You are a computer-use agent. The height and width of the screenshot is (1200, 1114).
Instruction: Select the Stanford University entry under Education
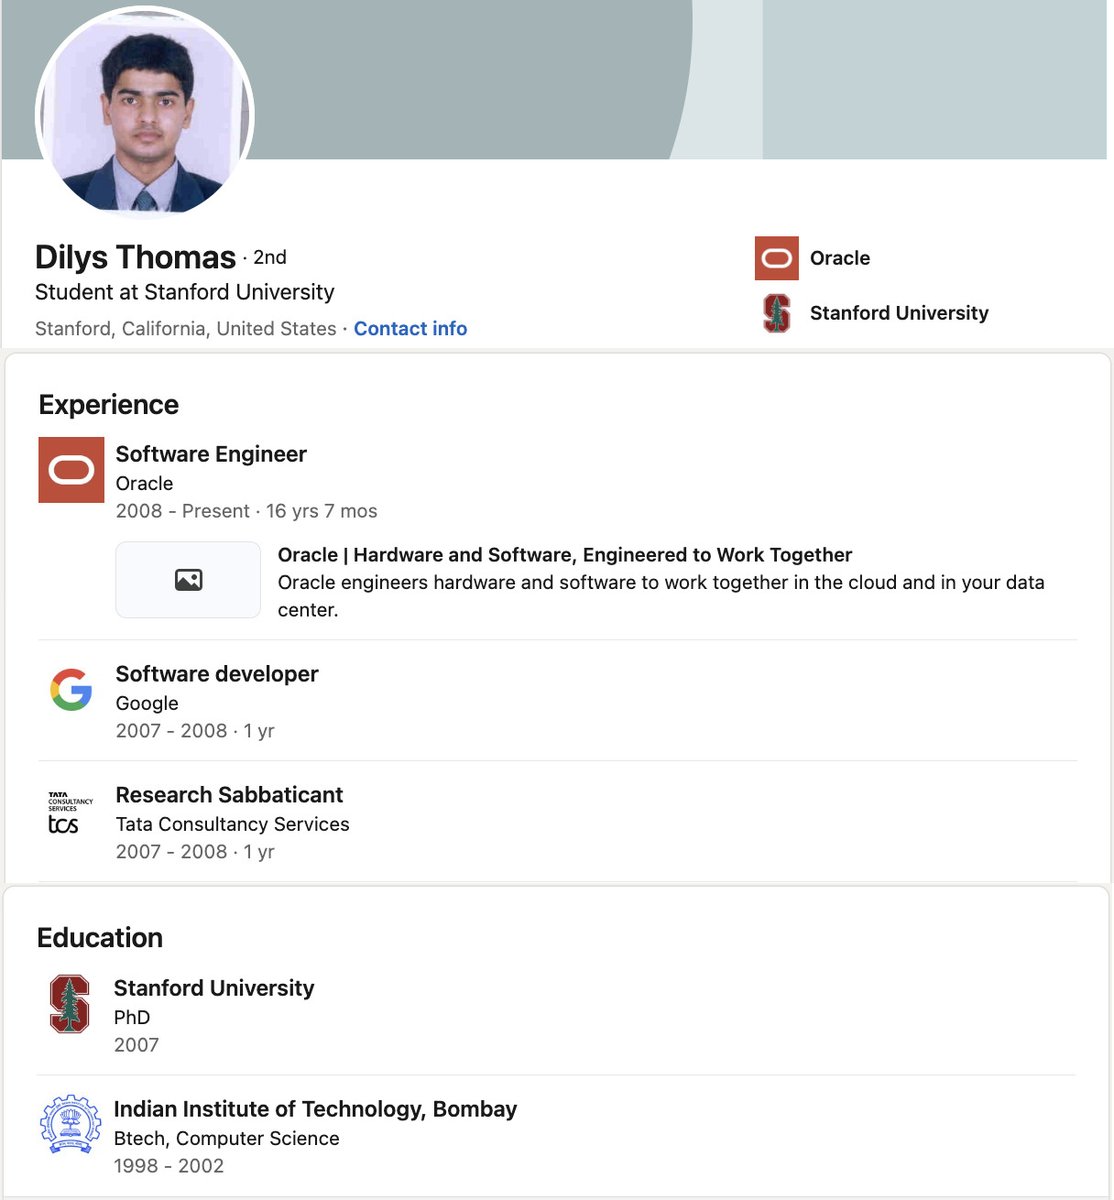click(214, 988)
